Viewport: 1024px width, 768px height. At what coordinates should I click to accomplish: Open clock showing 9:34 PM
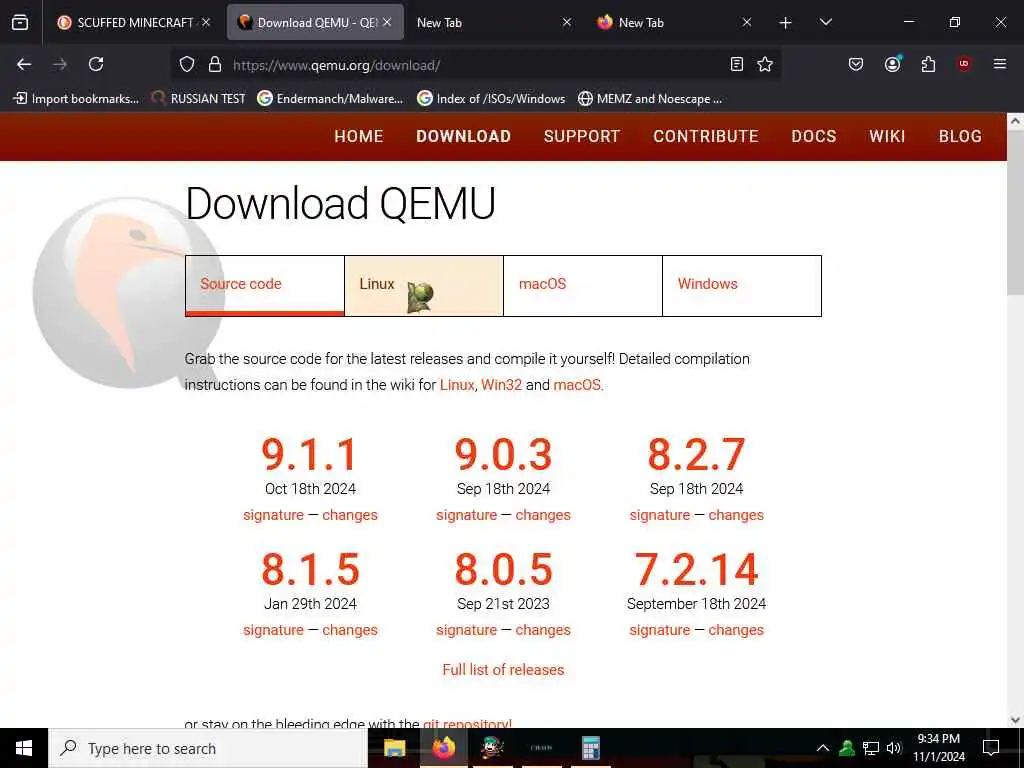[938, 748]
